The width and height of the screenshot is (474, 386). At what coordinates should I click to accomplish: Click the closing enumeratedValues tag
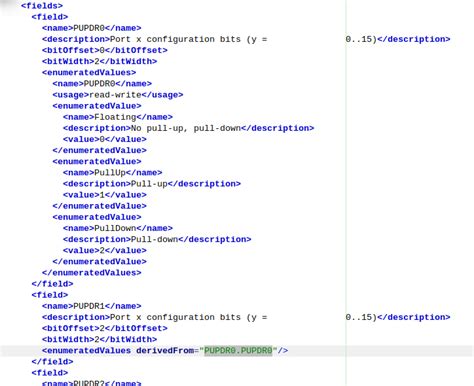pyautogui.click(x=92, y=273)
